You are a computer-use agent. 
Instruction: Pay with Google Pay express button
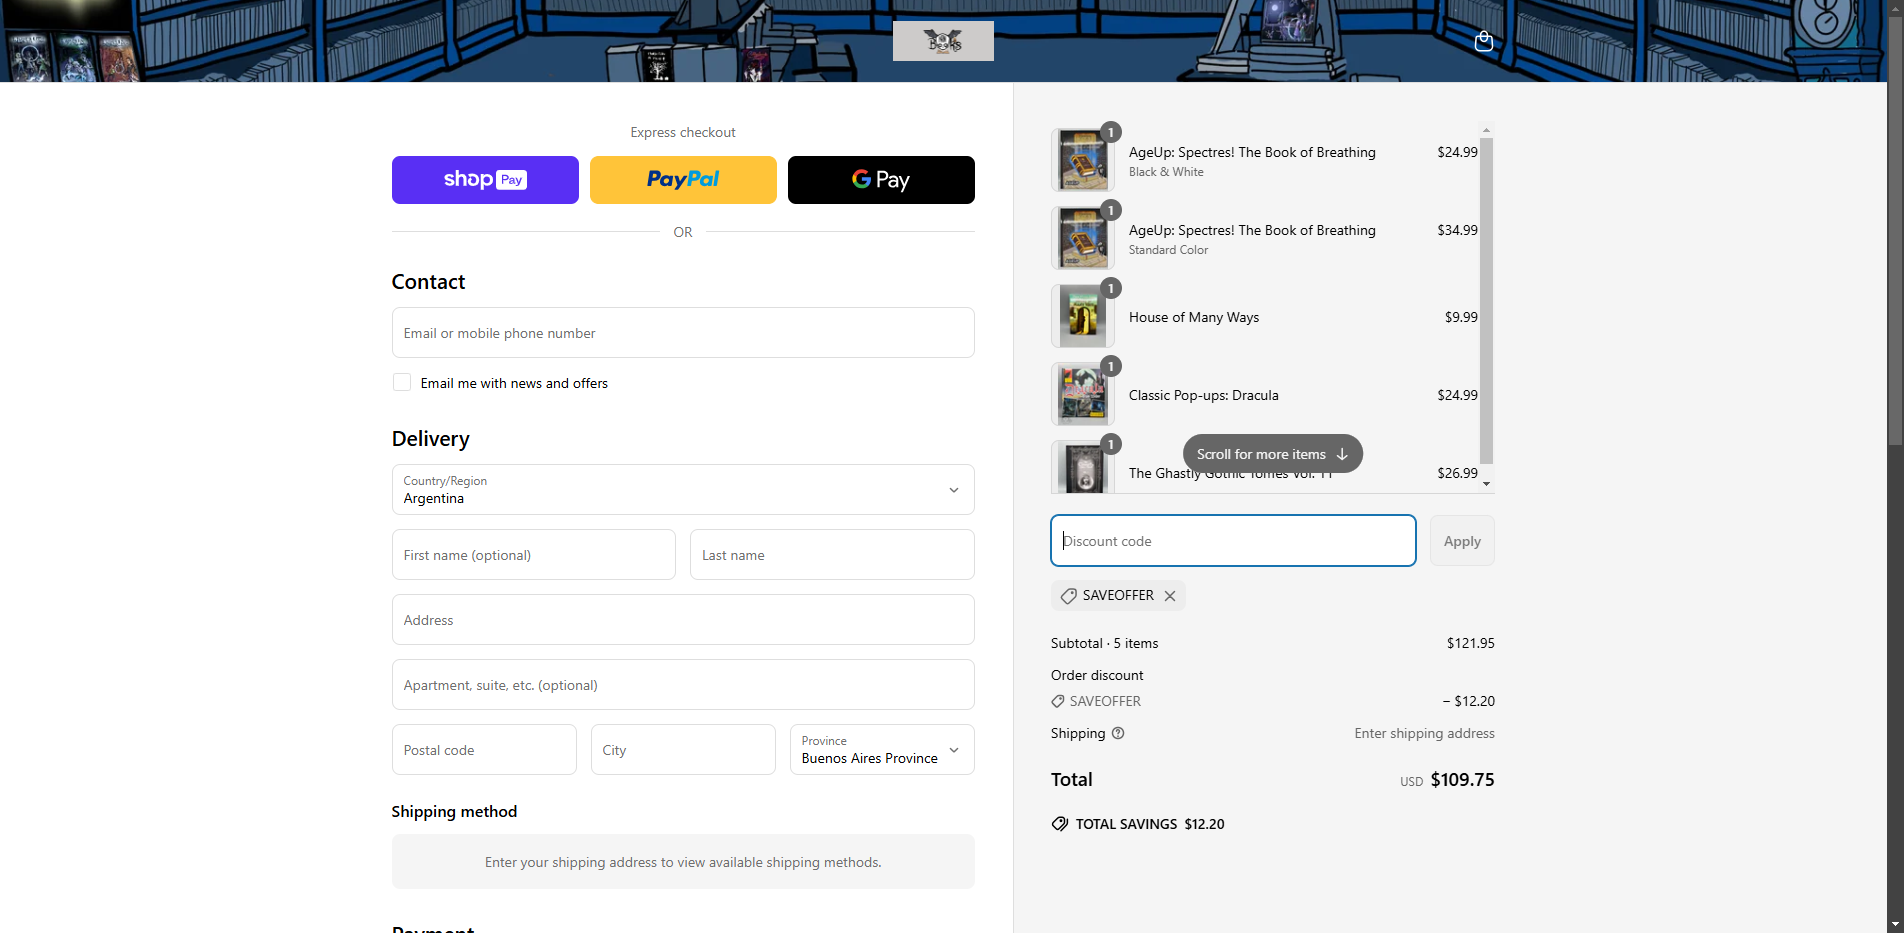(x=881, y=180)
